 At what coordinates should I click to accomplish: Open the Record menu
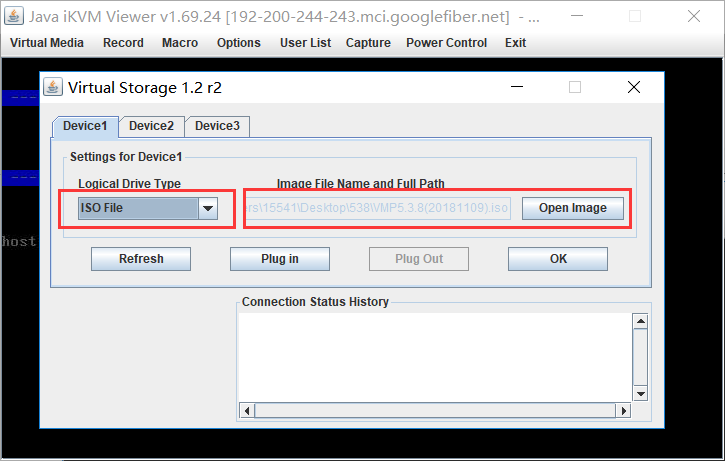pyautogui.click(x=123, y=43)
